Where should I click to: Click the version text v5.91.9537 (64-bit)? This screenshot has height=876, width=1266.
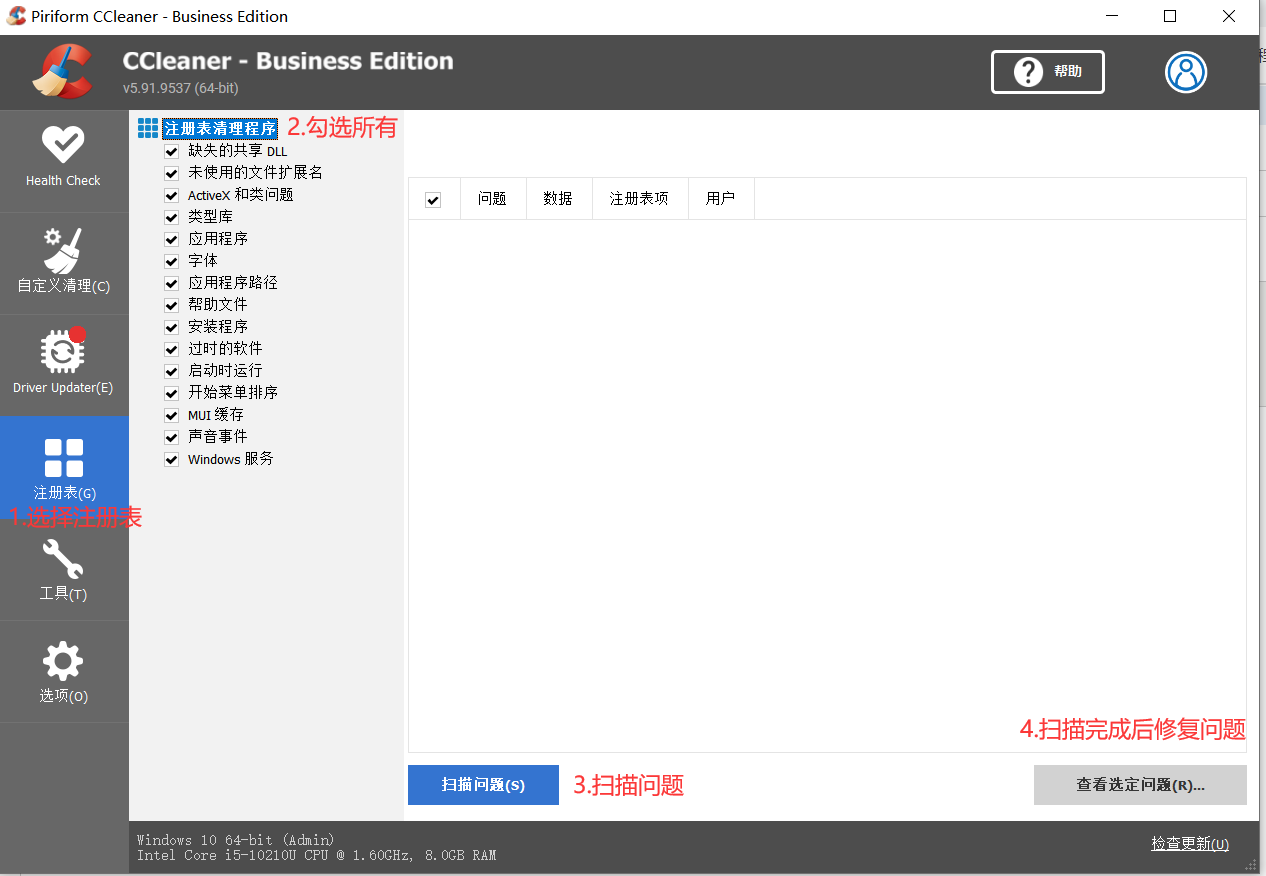(180, 88)
